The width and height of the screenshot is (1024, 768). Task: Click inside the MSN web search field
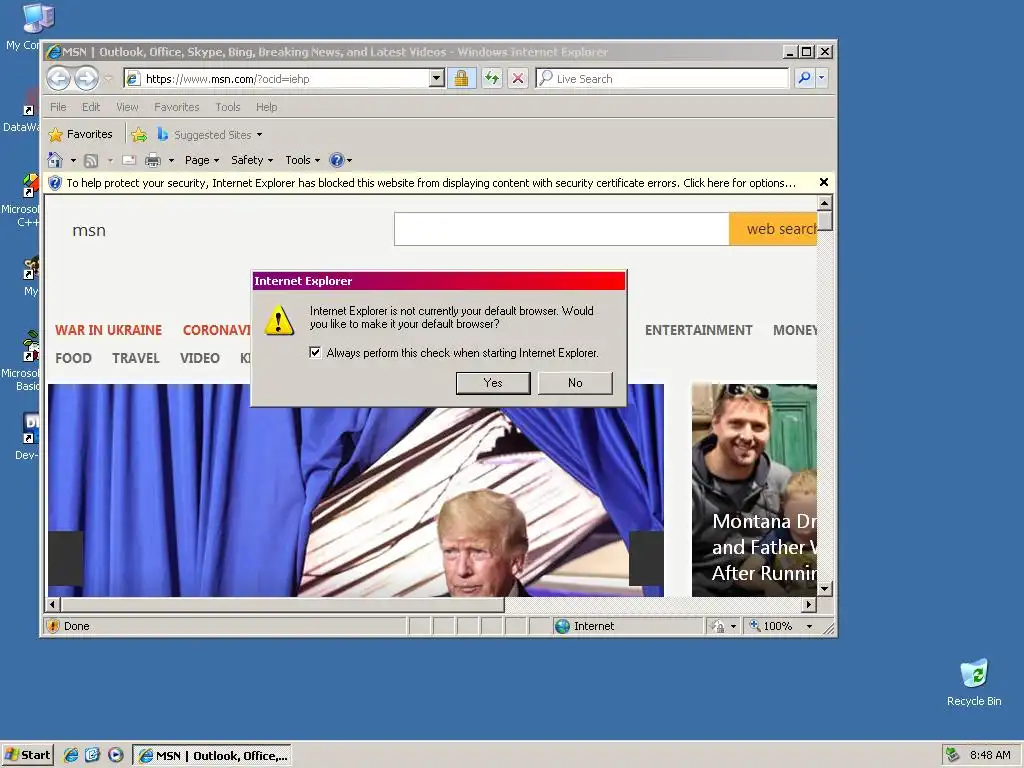[562, 229]
